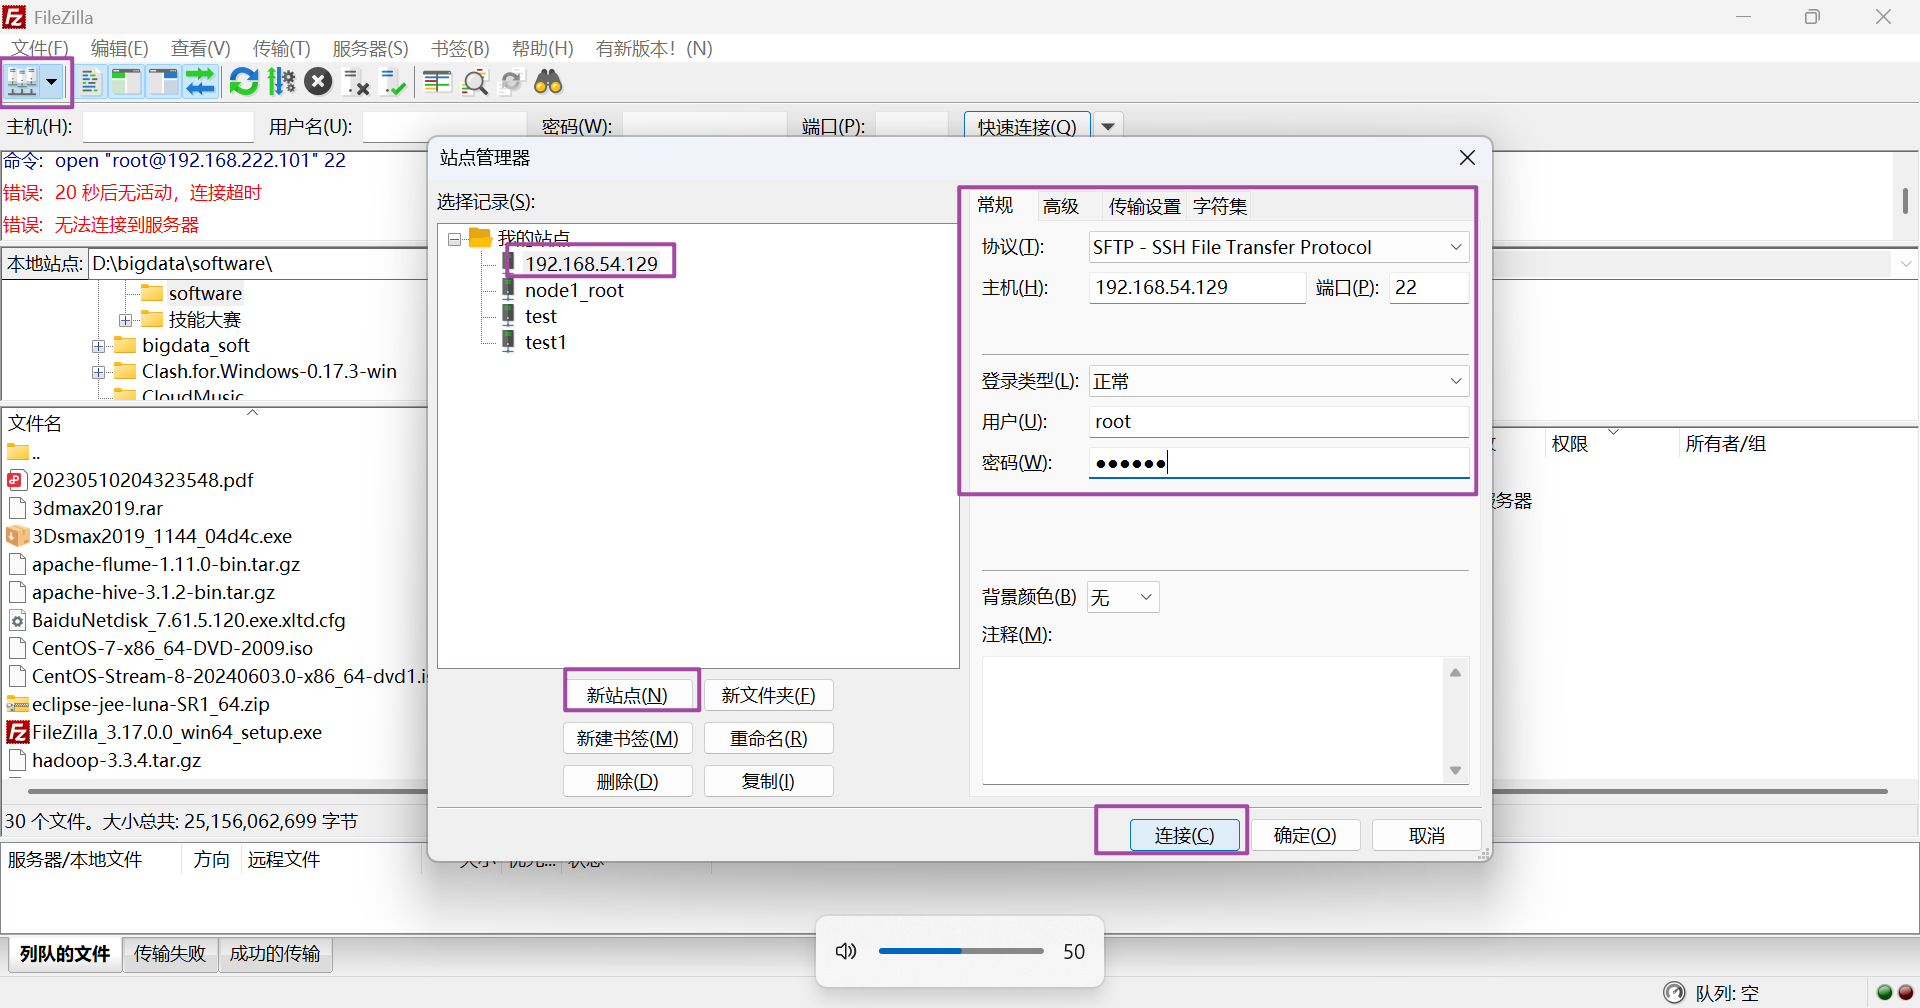Open the 书签(B) menu
This screenshot has width=1920, height=1008.
(461, 48)
